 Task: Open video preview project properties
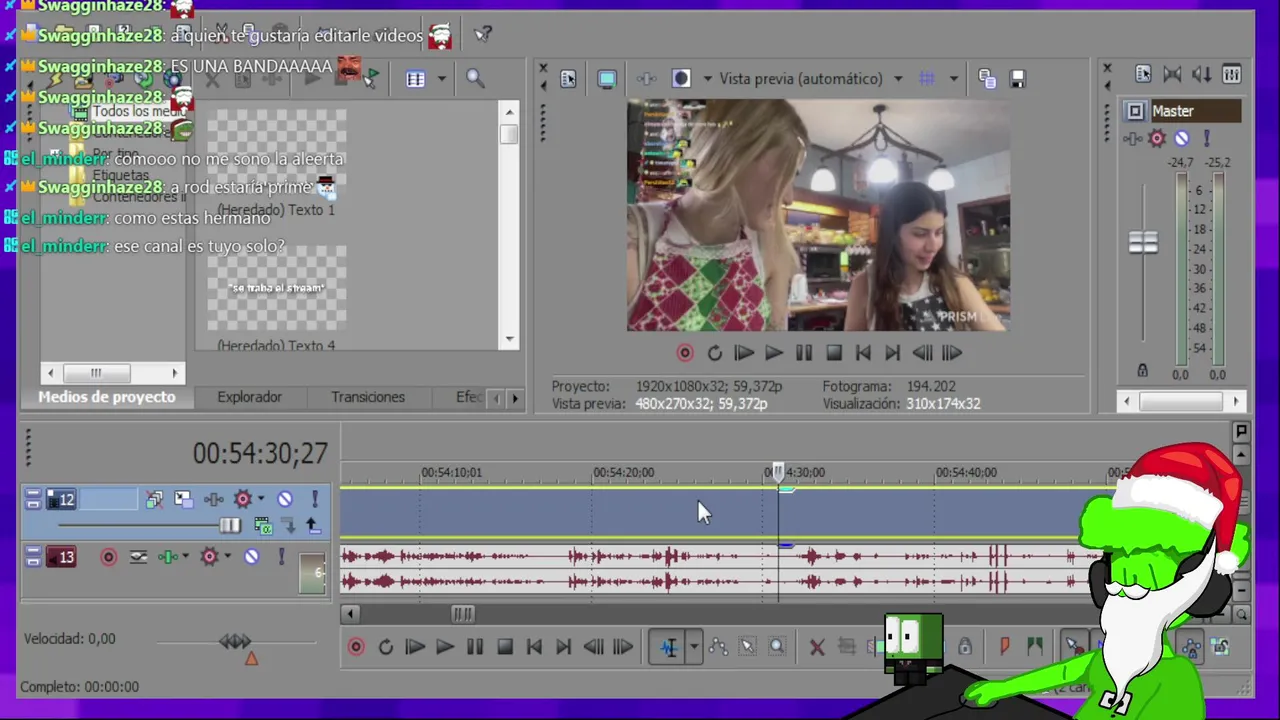tap(568, 79)
